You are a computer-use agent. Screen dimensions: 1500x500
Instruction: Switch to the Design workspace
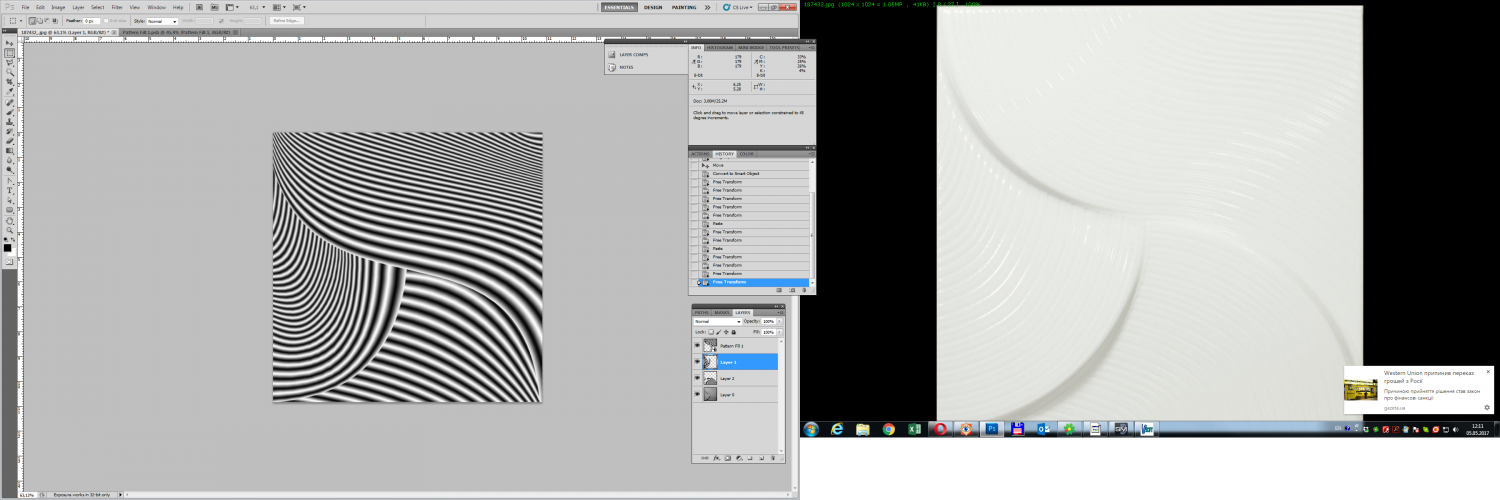pos(653,7)
